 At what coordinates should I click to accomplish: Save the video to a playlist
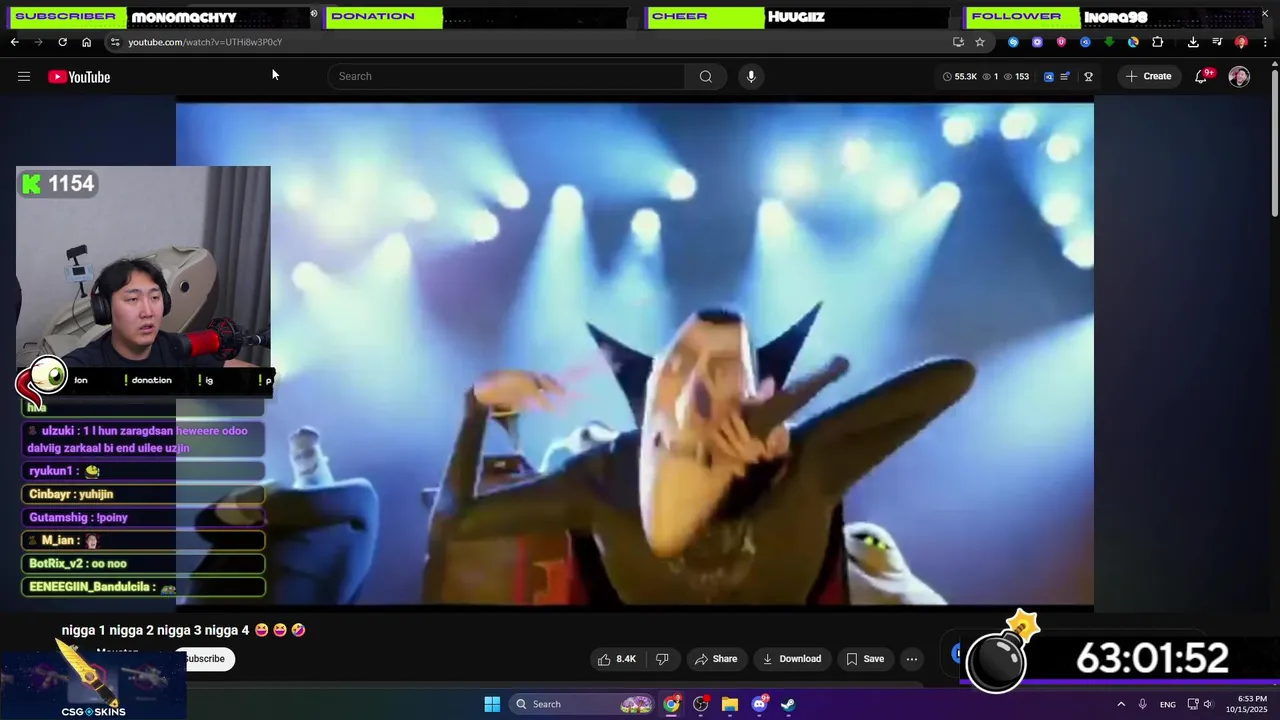tap(865, 659)
